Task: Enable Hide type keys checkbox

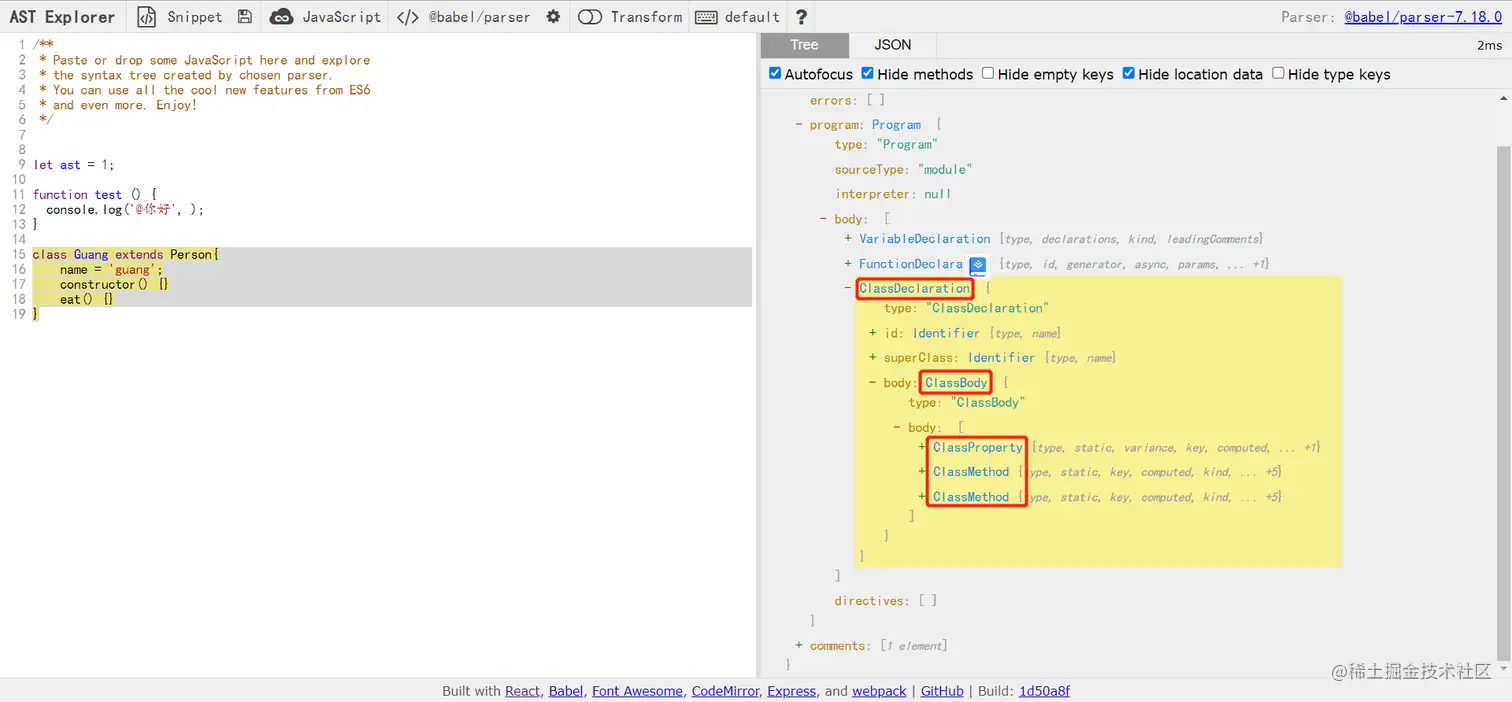Action: [1278, 73]
